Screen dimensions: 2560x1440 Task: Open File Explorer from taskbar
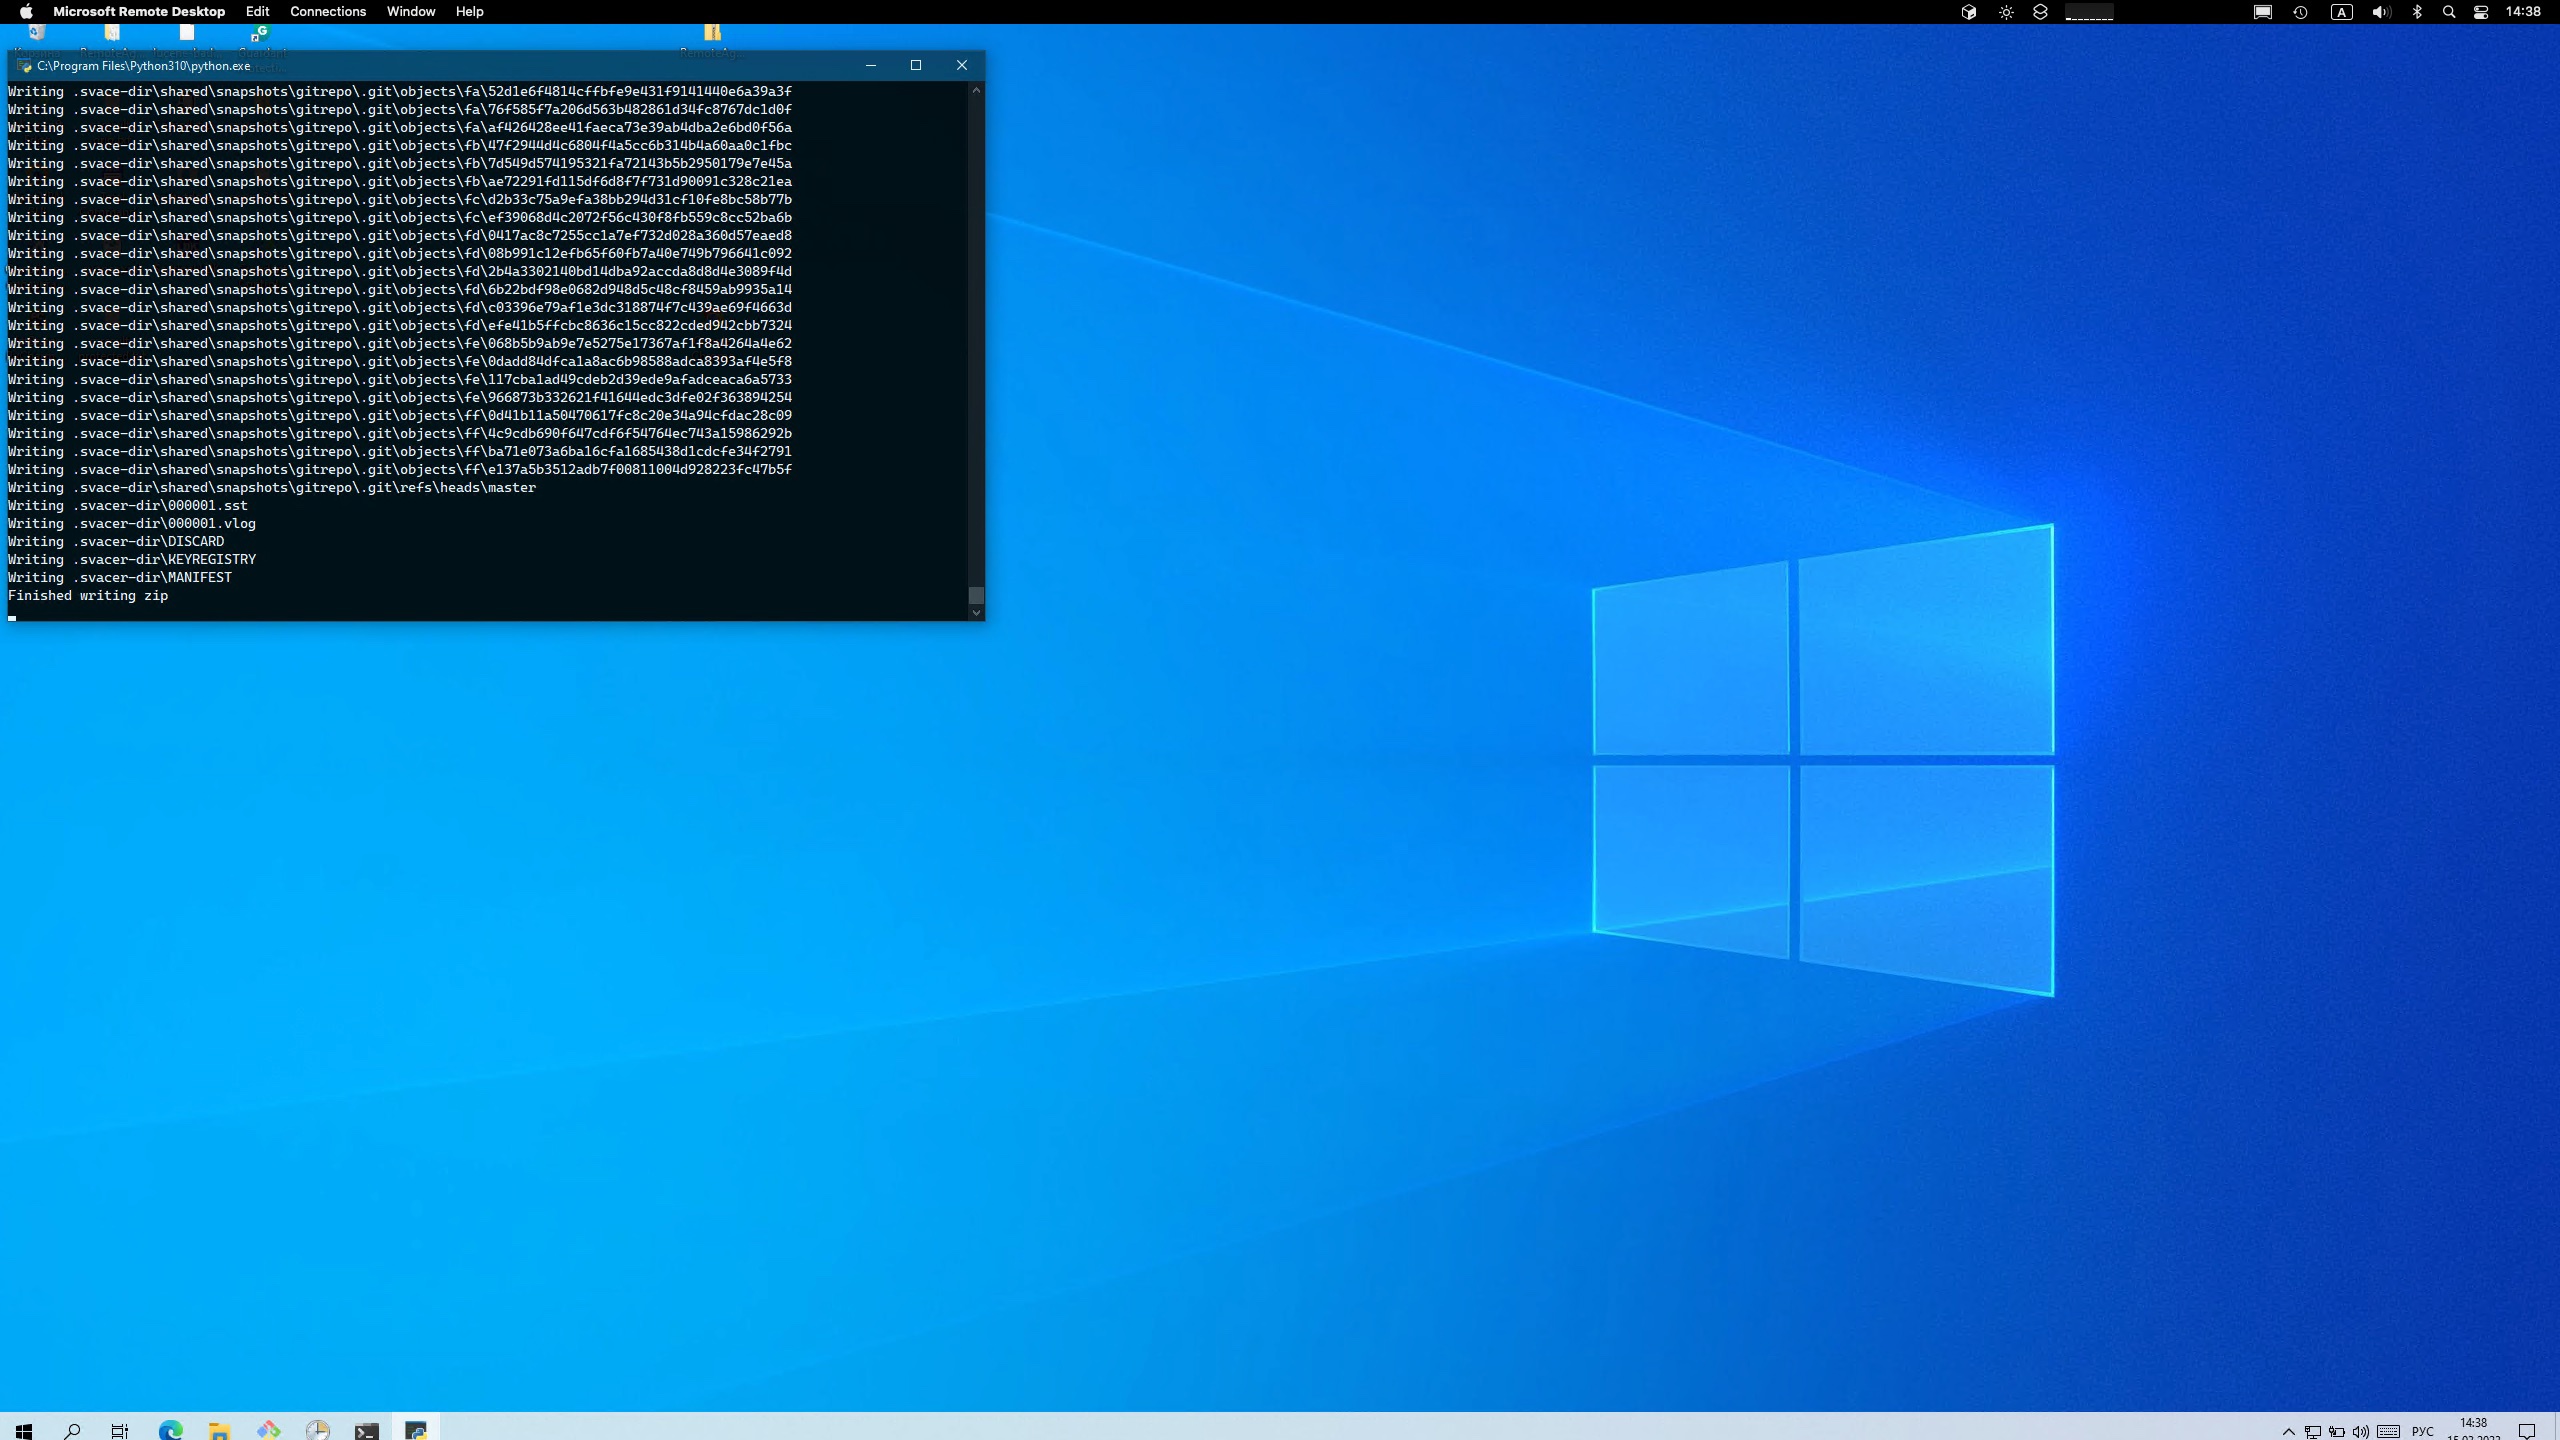[x=220, y=1430]
